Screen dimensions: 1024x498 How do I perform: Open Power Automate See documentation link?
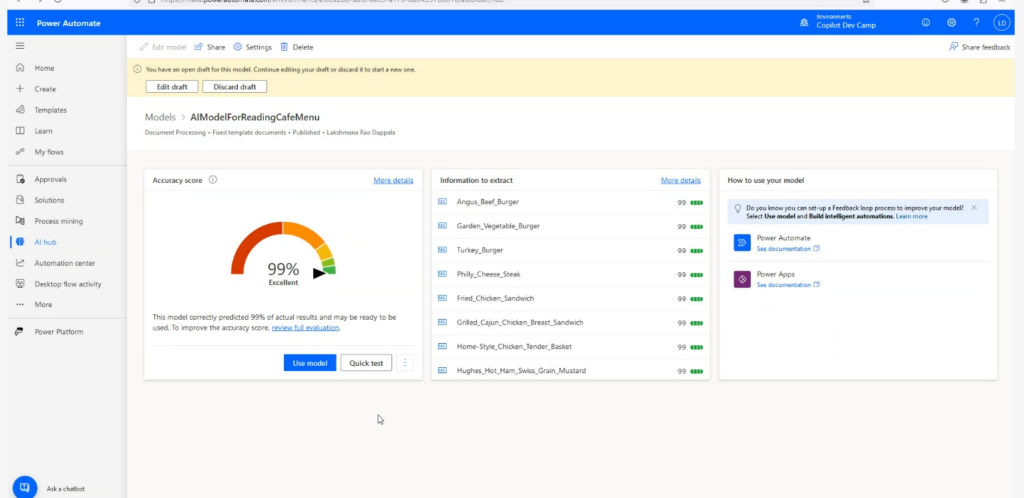click(788, 249)
